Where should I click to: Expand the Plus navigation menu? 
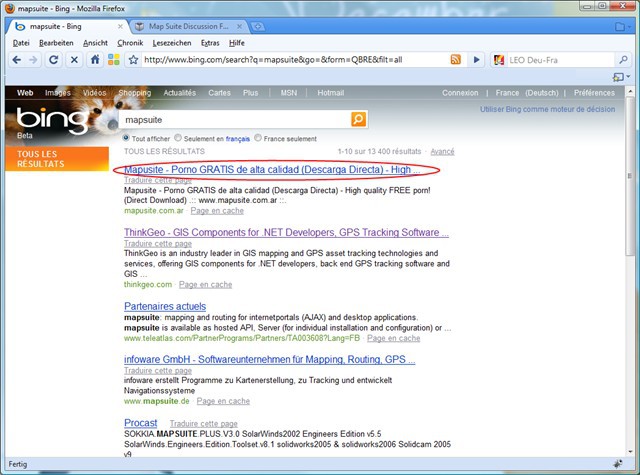(251, 93)
